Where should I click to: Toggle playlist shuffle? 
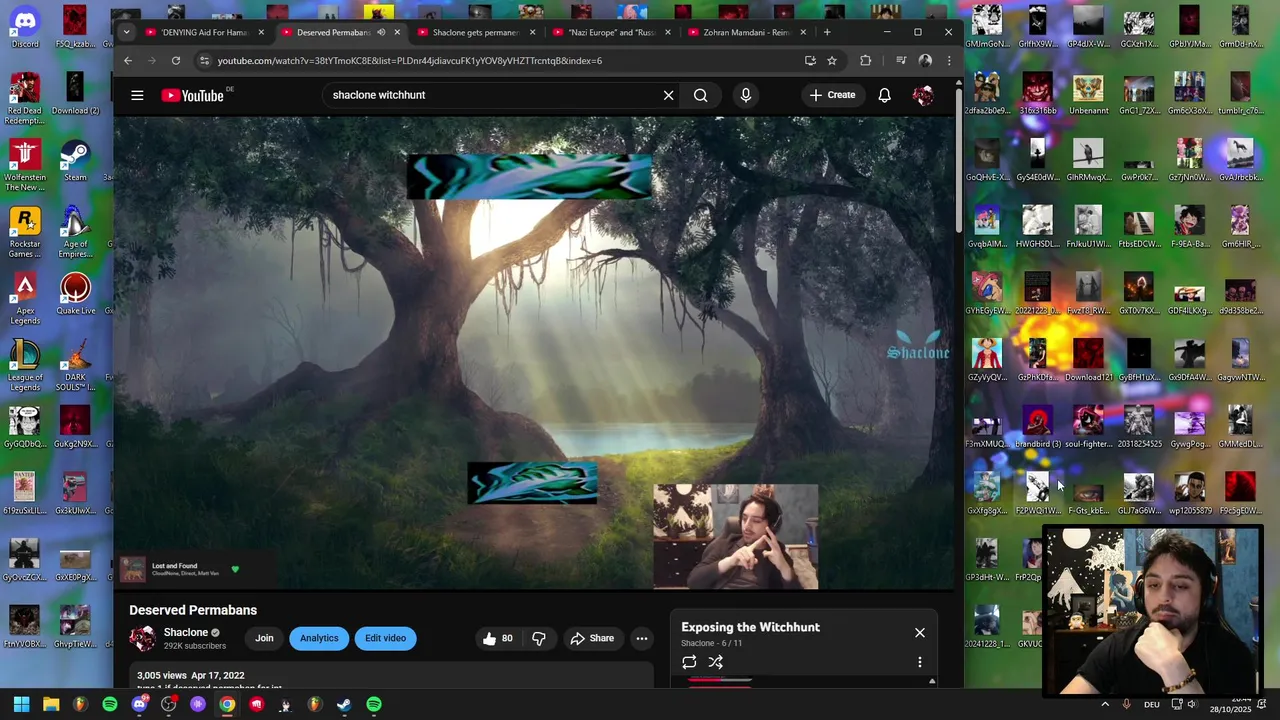point(716,662)
